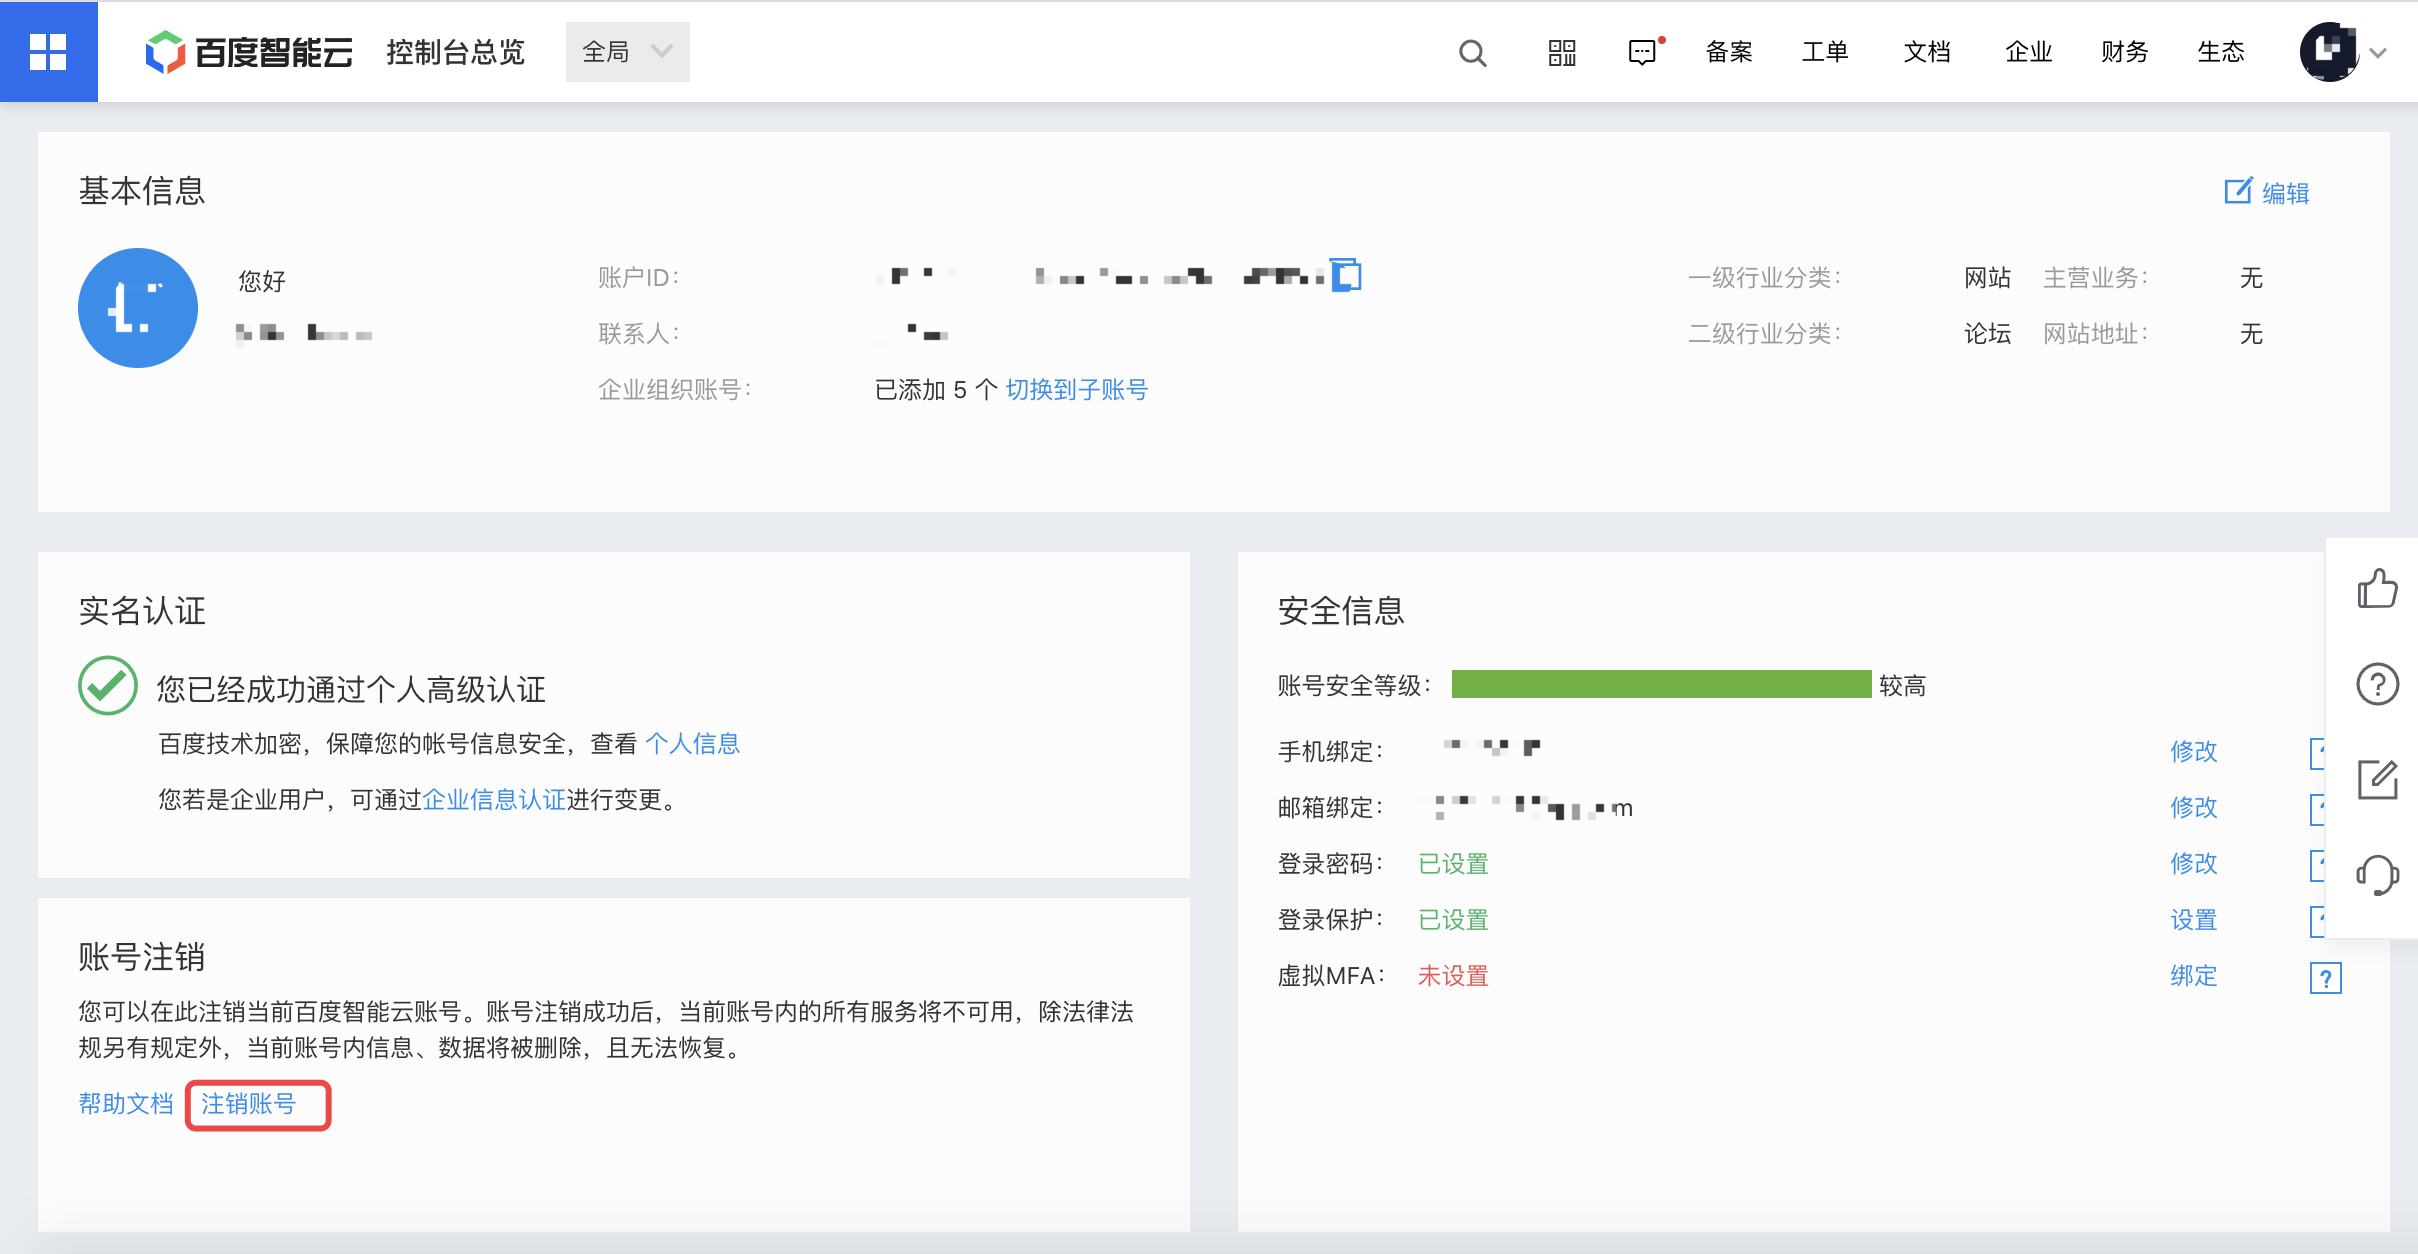Click the 较高 security level text
Viewport: 2418px width, 1254px height.
[1903, 686]
